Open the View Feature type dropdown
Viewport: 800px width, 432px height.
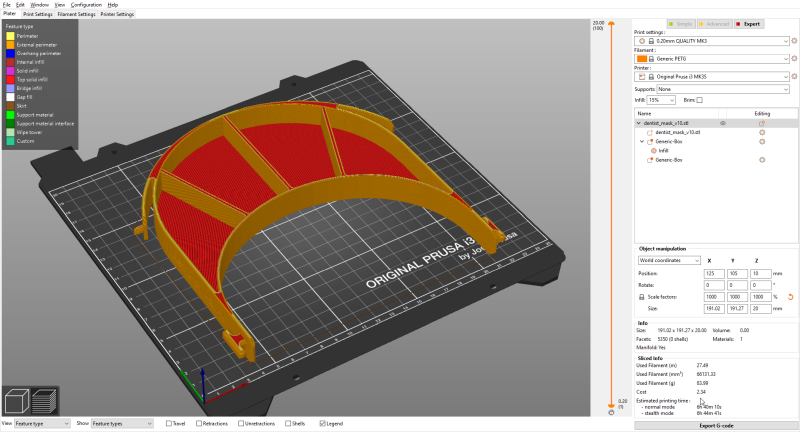pyautogui.click(x=42, y=423)
